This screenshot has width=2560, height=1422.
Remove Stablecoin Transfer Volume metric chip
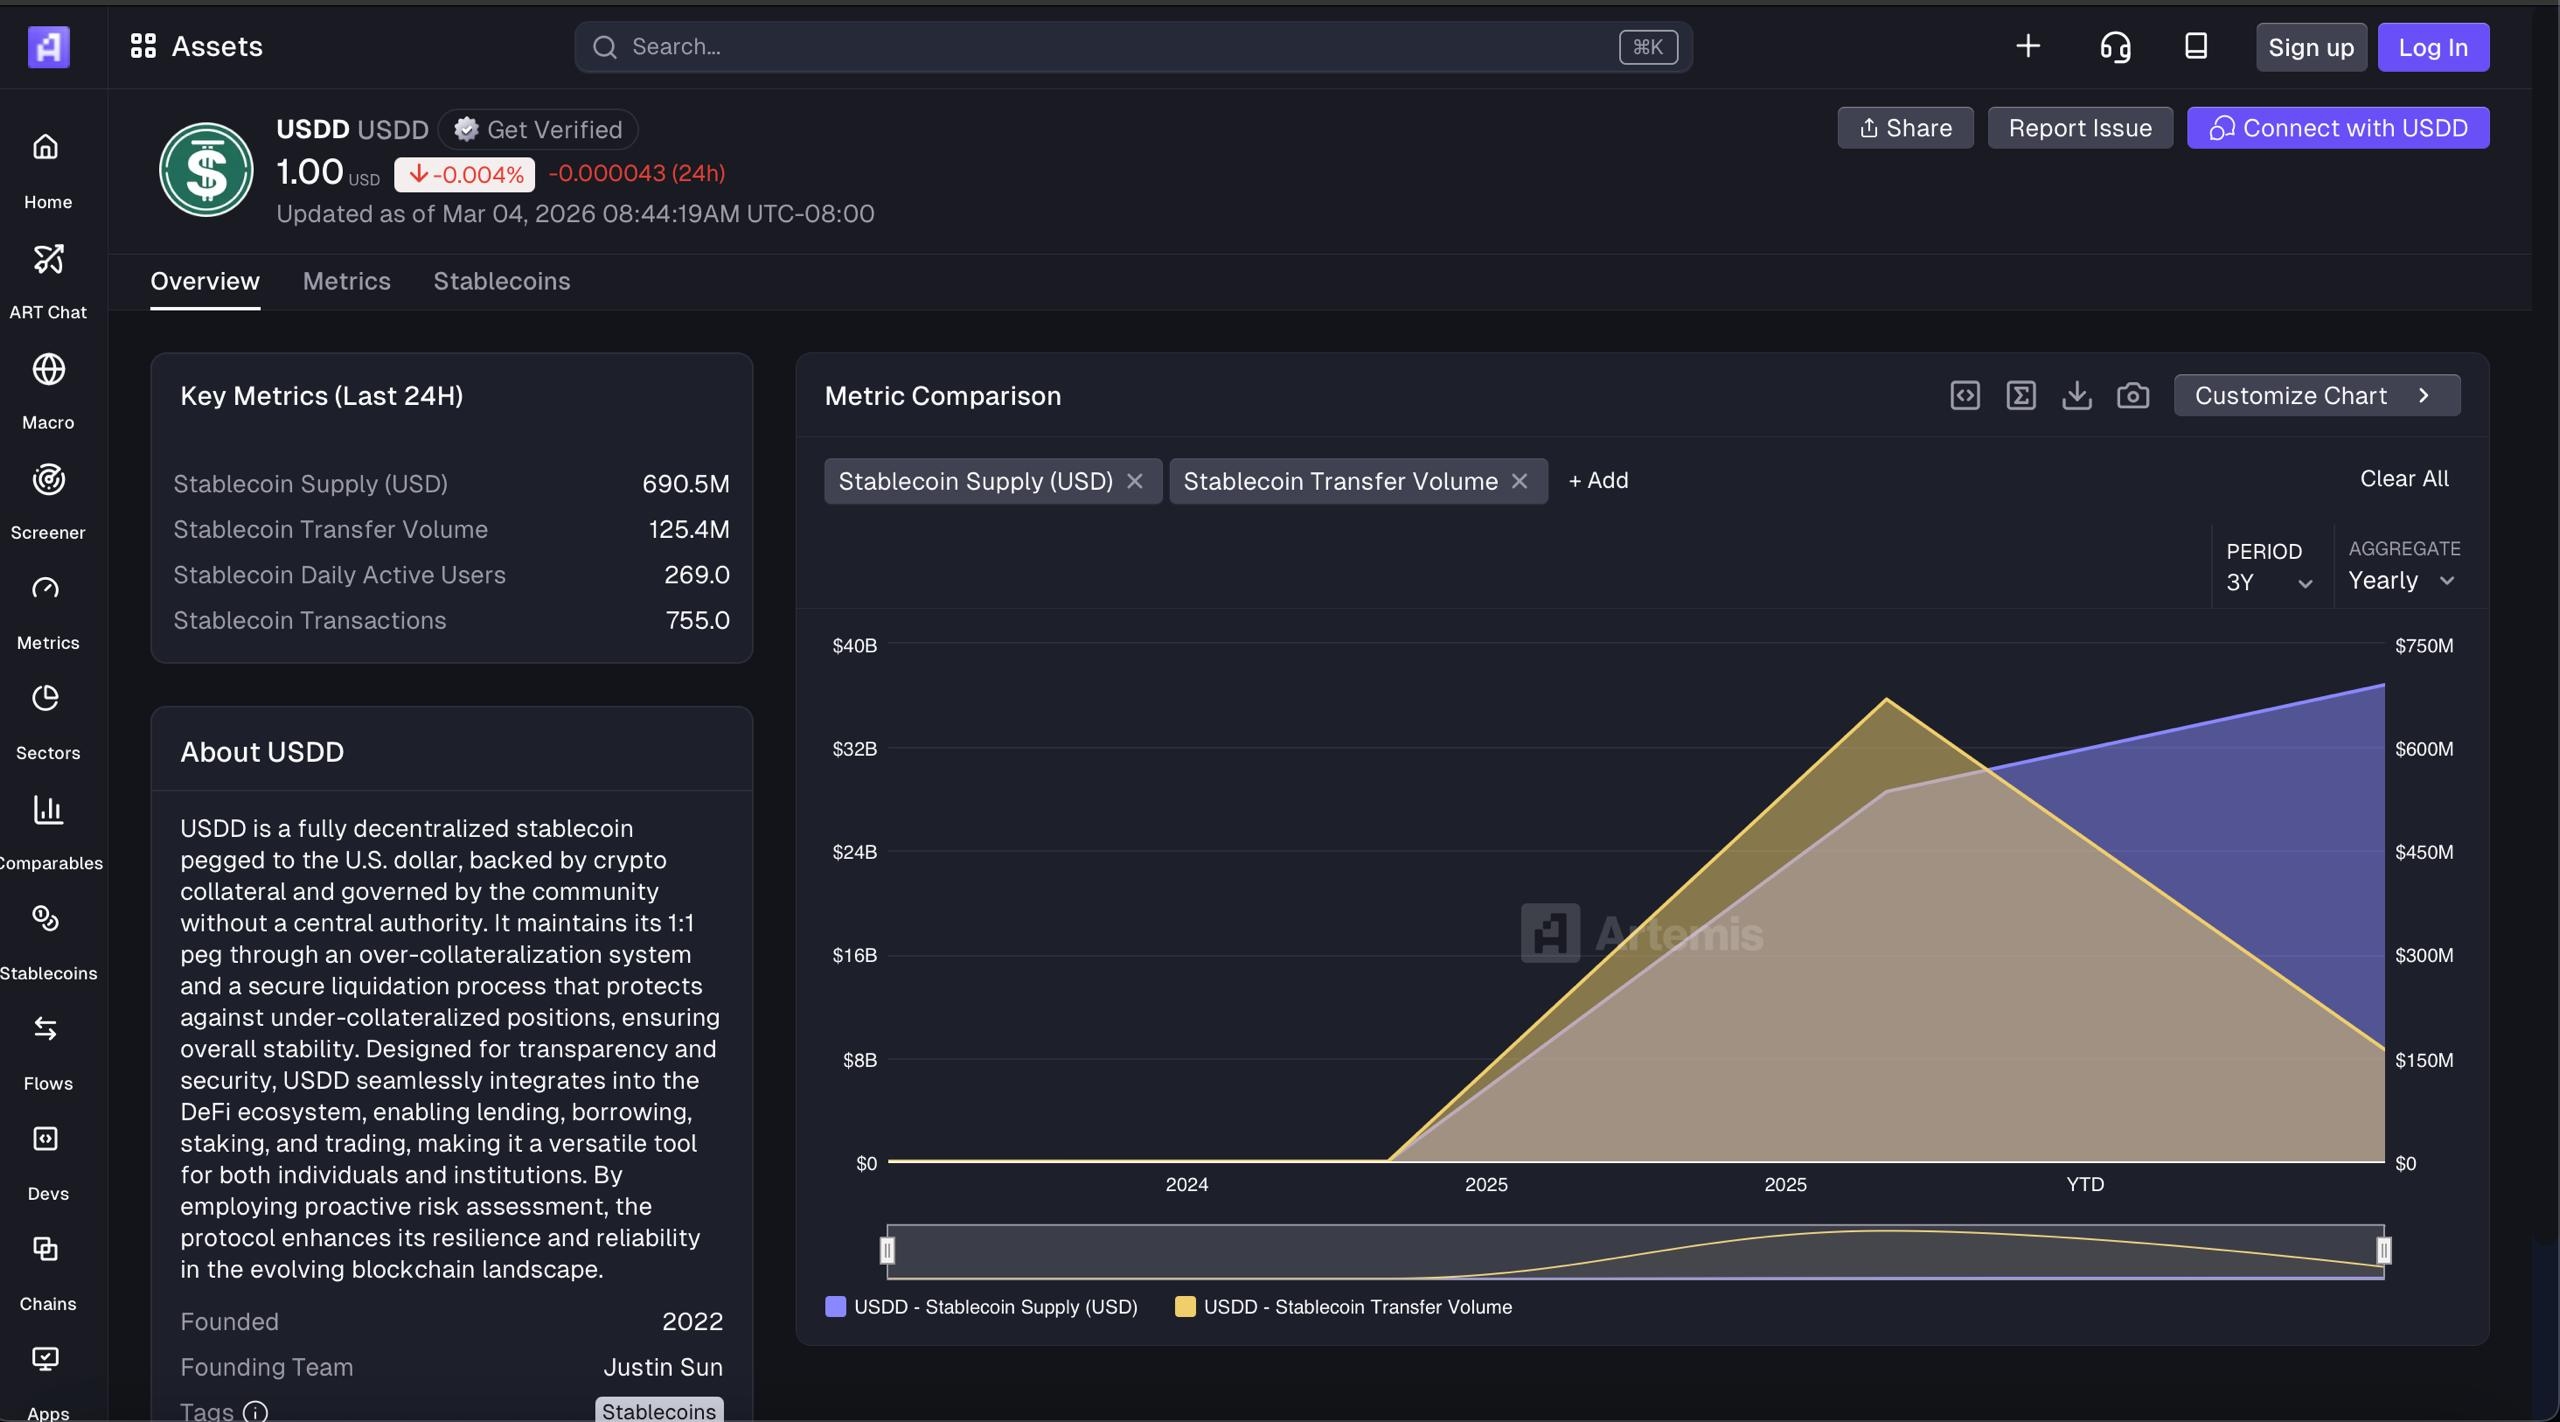point(1519,481)
